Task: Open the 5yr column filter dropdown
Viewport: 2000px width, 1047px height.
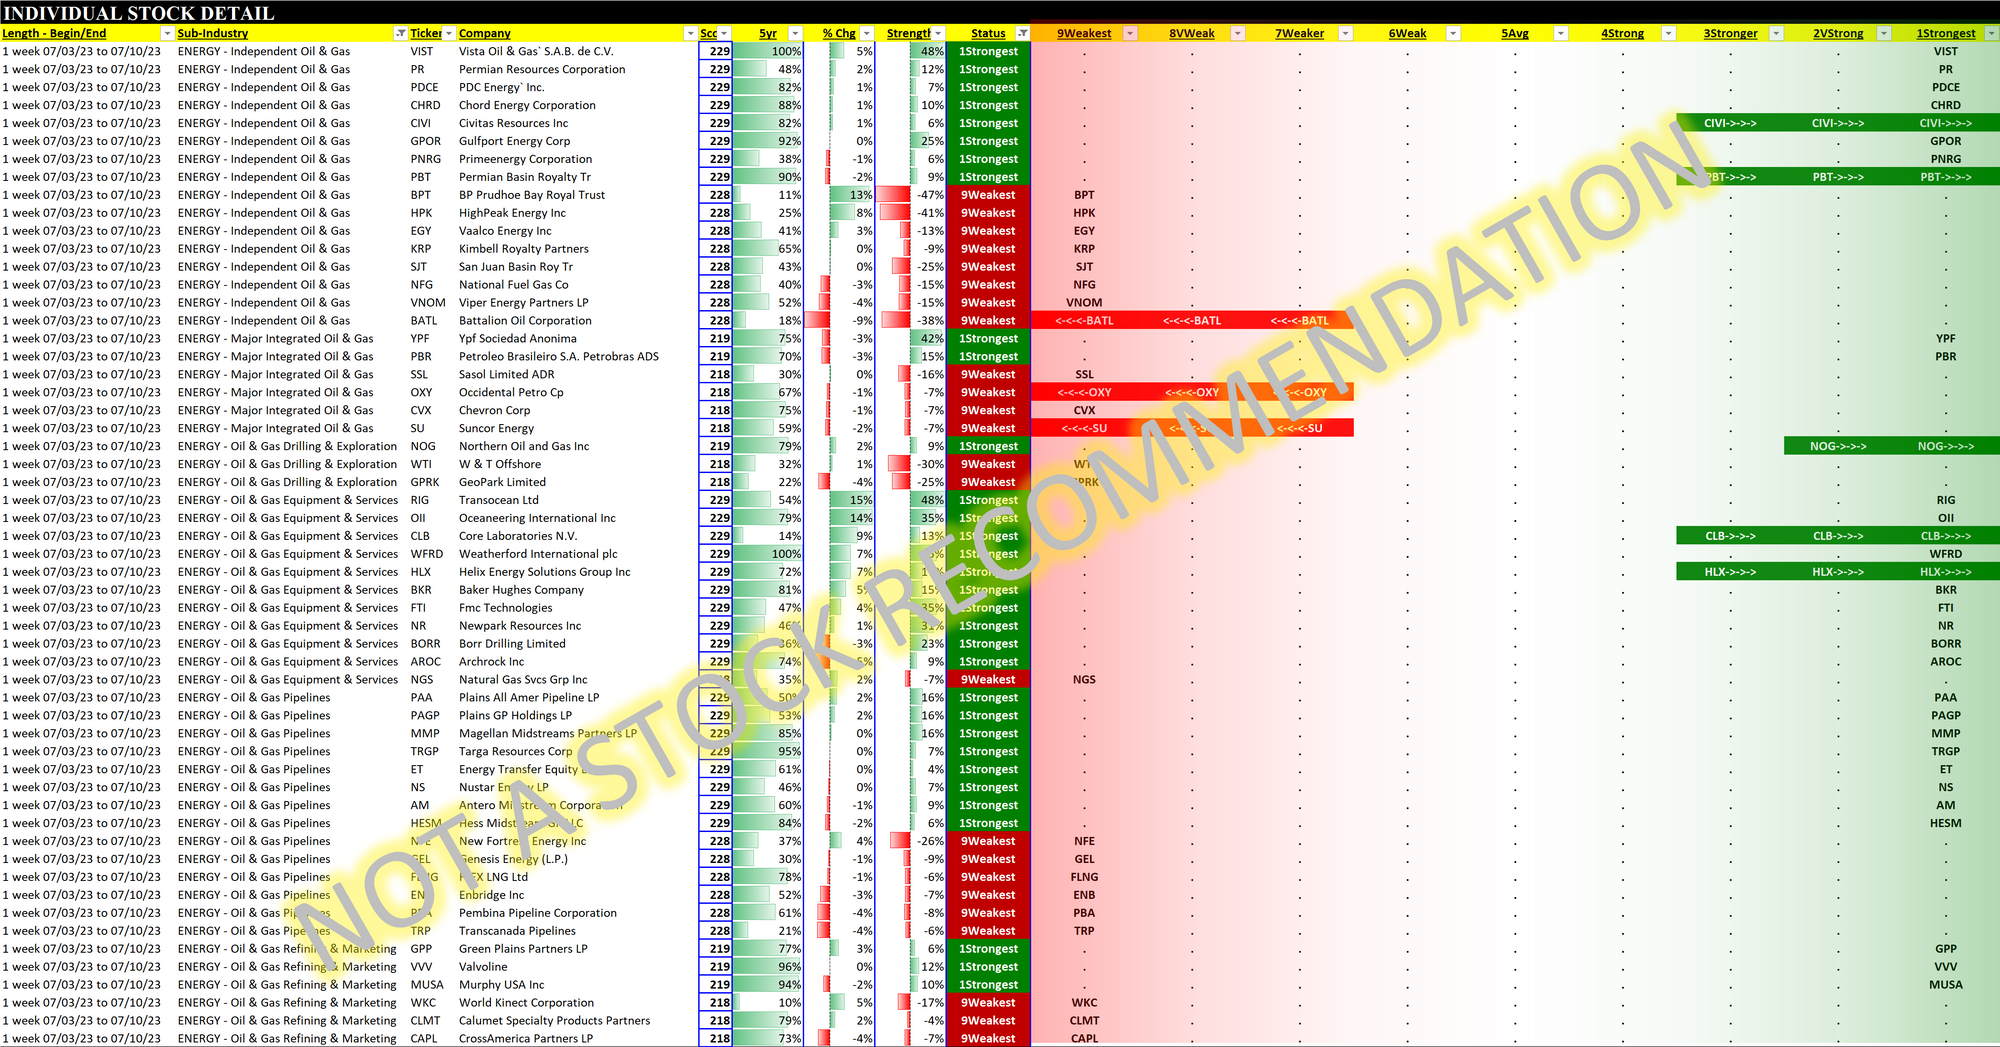Action: click(795, 34)
